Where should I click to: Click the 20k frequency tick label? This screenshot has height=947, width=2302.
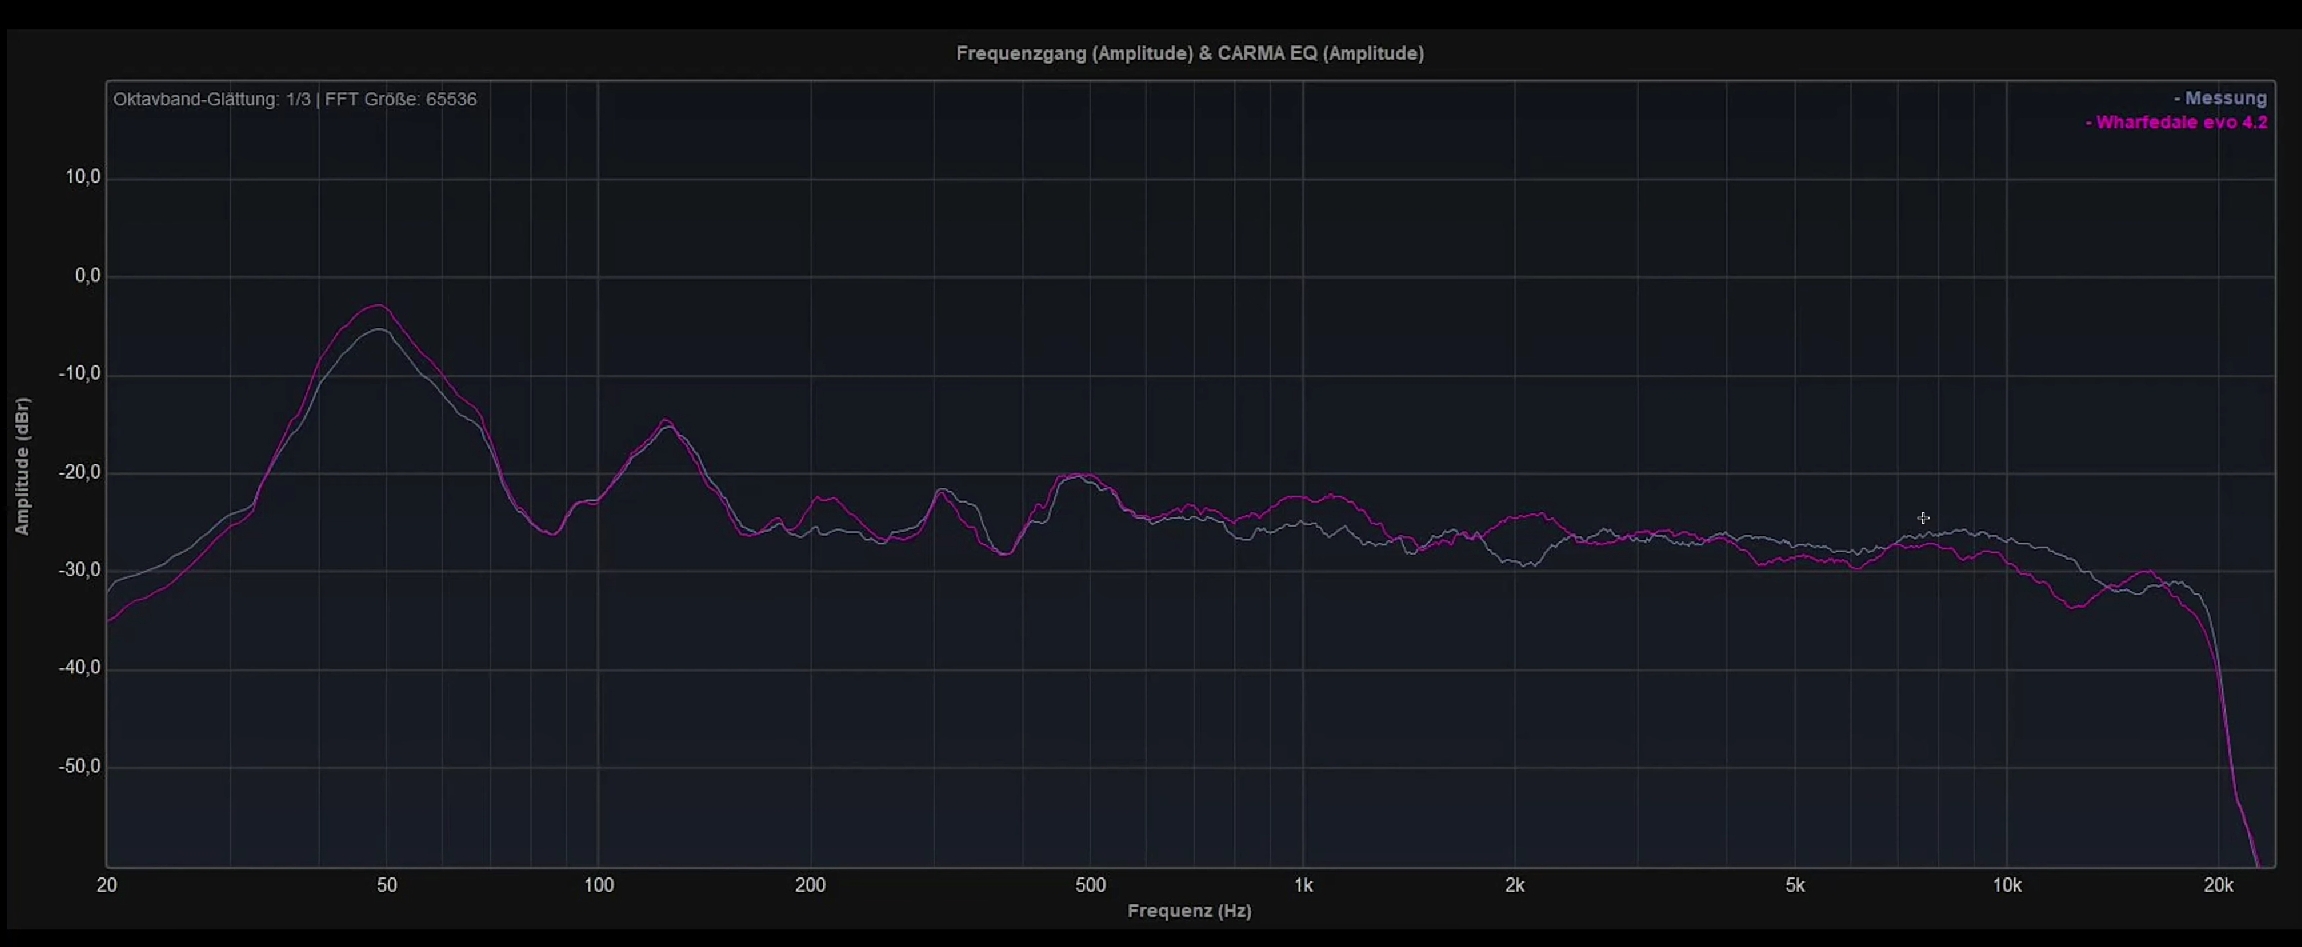(2219, 885)
